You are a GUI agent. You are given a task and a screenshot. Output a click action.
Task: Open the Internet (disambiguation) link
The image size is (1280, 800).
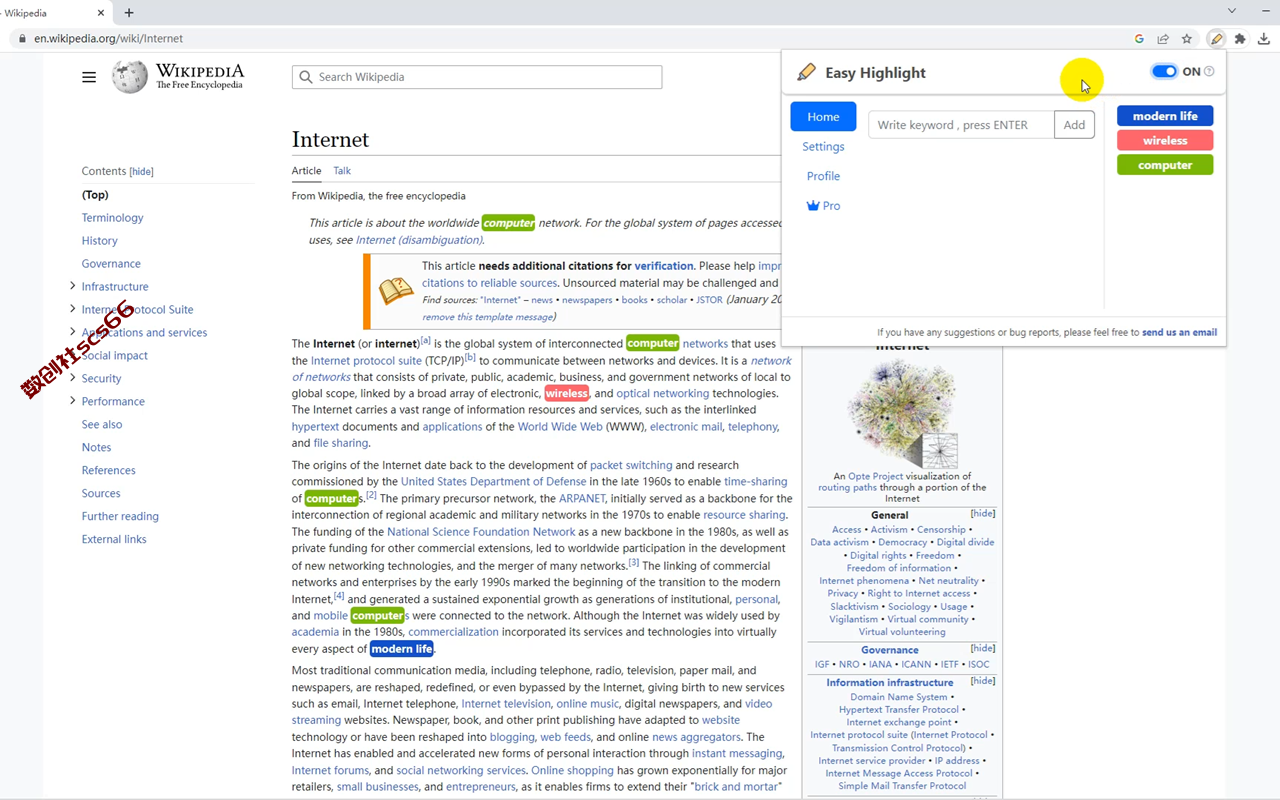point(419,240)
